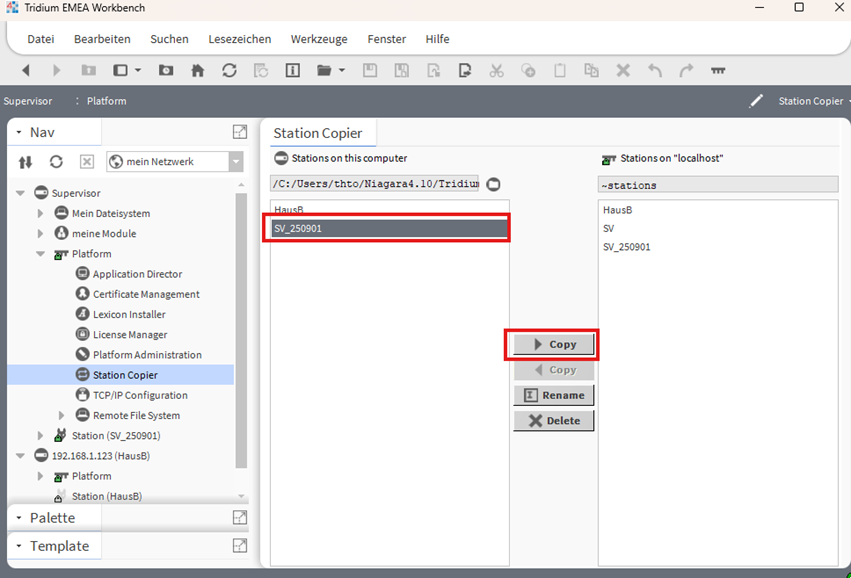This screenshot has width=851, height=578.
Task: Click the boxed info icon in toolbar
Action: click(x=293, y=70)
